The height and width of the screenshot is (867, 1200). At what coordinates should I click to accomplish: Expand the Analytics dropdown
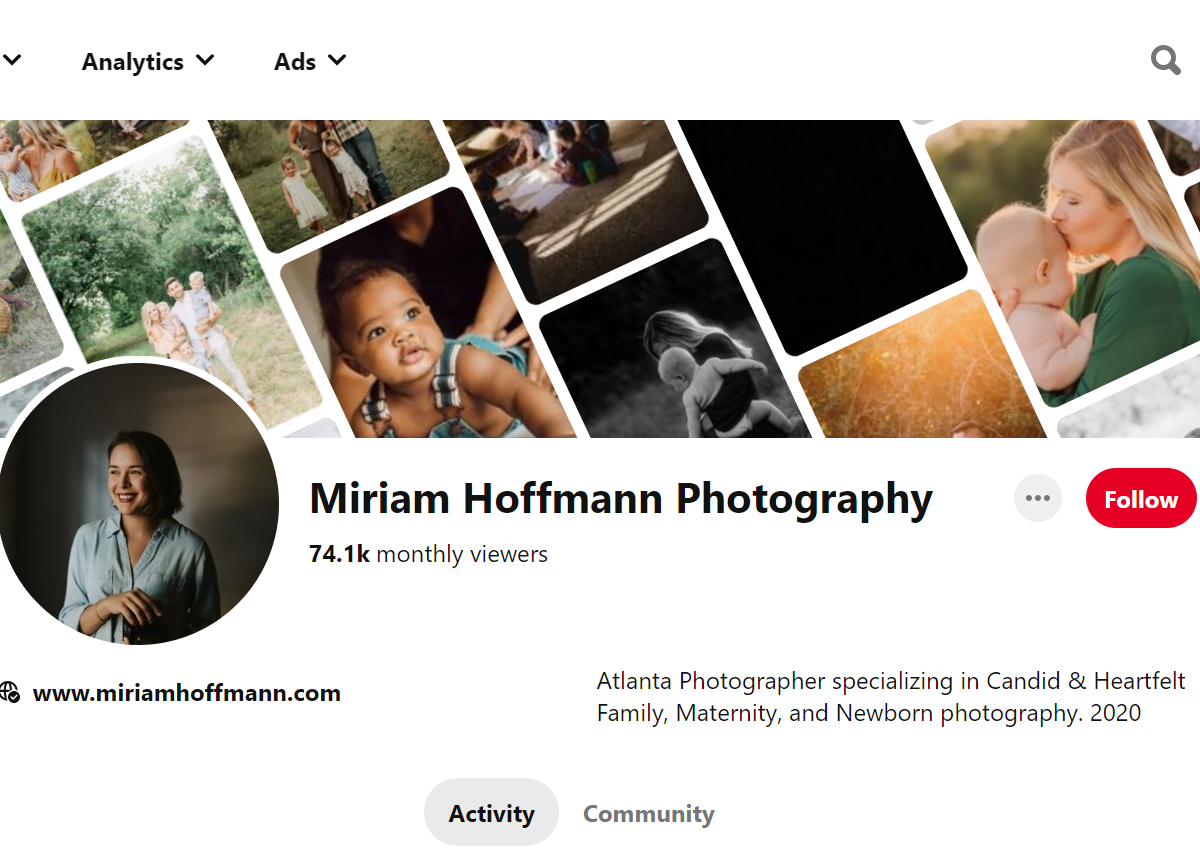pyautogui.click(x=147, y=61)
